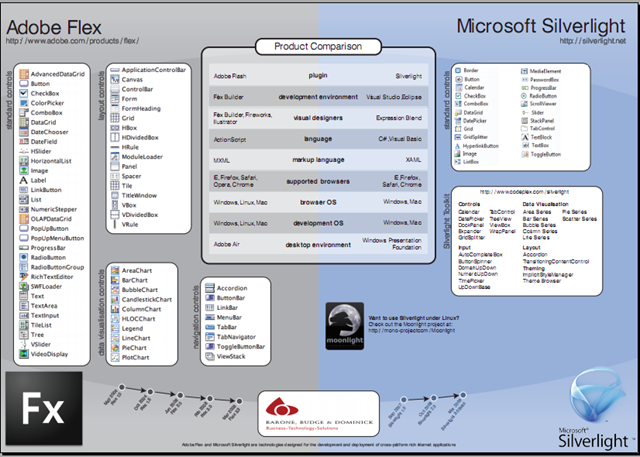The height and width of the screenshot is (457, 640).
Task: Open the codeplex.com/silverlight toolkit link
Action: pos(524,191)
